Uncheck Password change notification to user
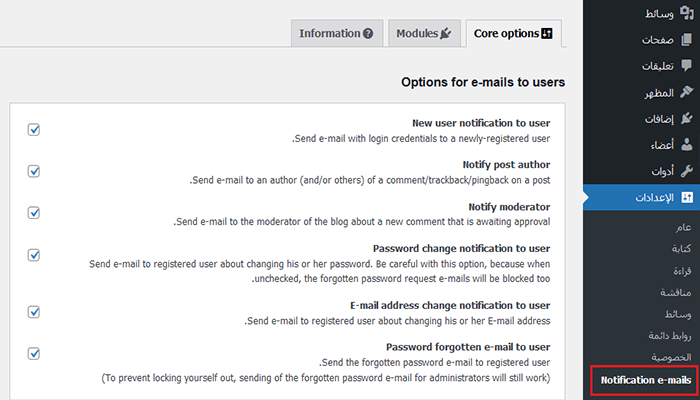 [x=34, y=255]
